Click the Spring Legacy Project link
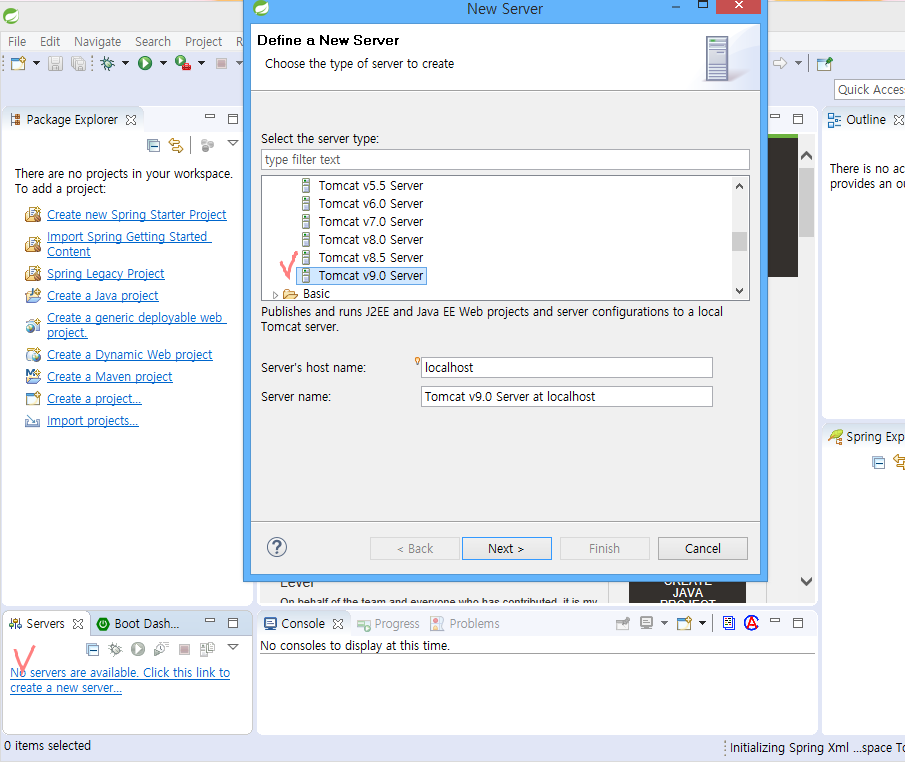The width and height of the screenshot is (905, 762). (106, 274)
